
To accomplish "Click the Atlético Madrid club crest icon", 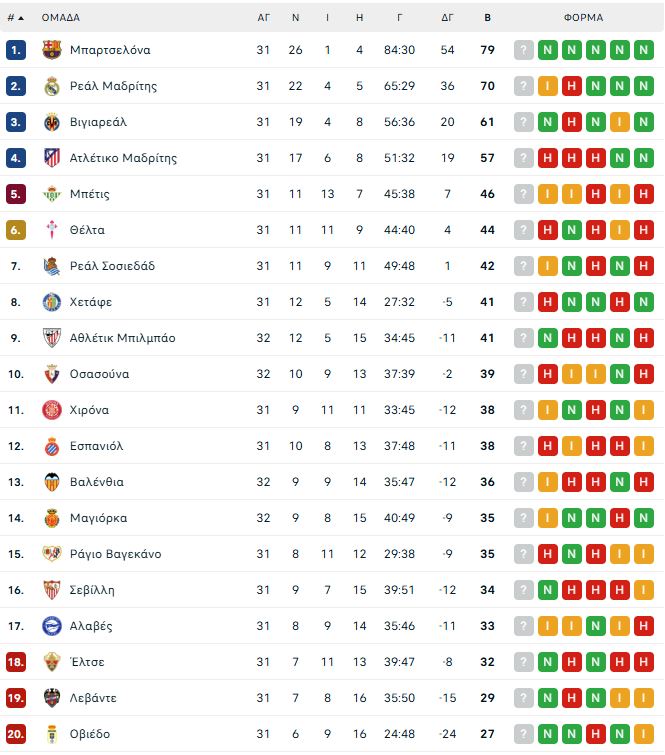I will (52, 158).
